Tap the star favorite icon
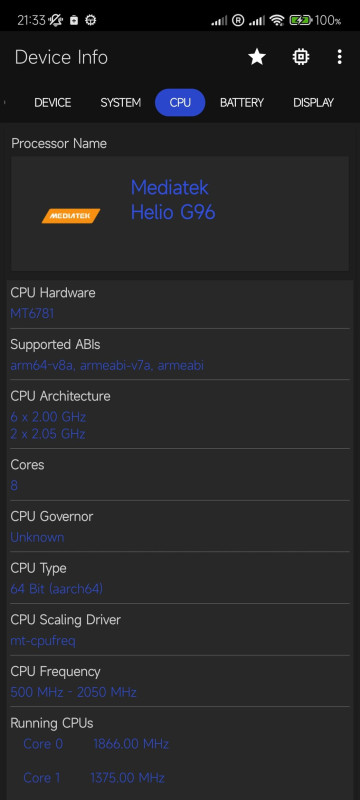The width and height of the screenshot is (360, 800). tap(257, 57)
